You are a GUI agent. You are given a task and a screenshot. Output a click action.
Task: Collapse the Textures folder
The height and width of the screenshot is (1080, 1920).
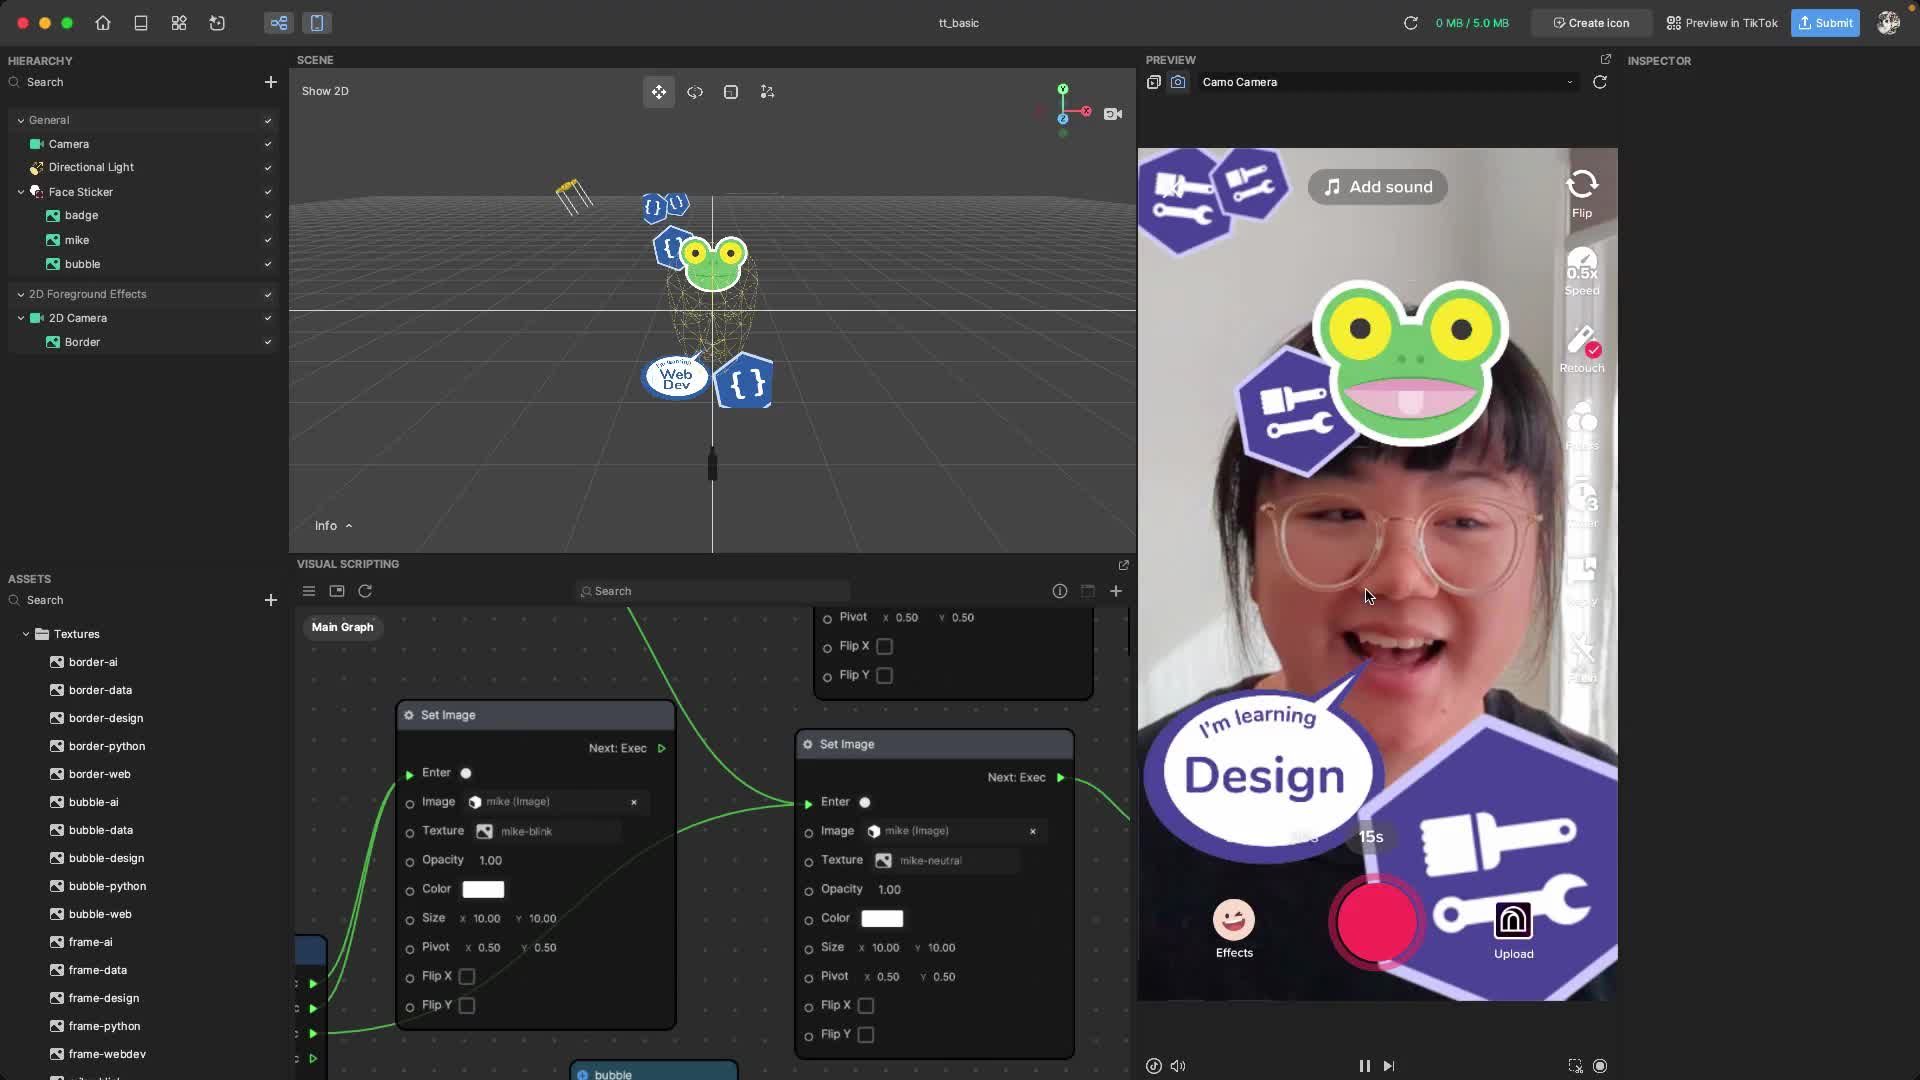26,634
